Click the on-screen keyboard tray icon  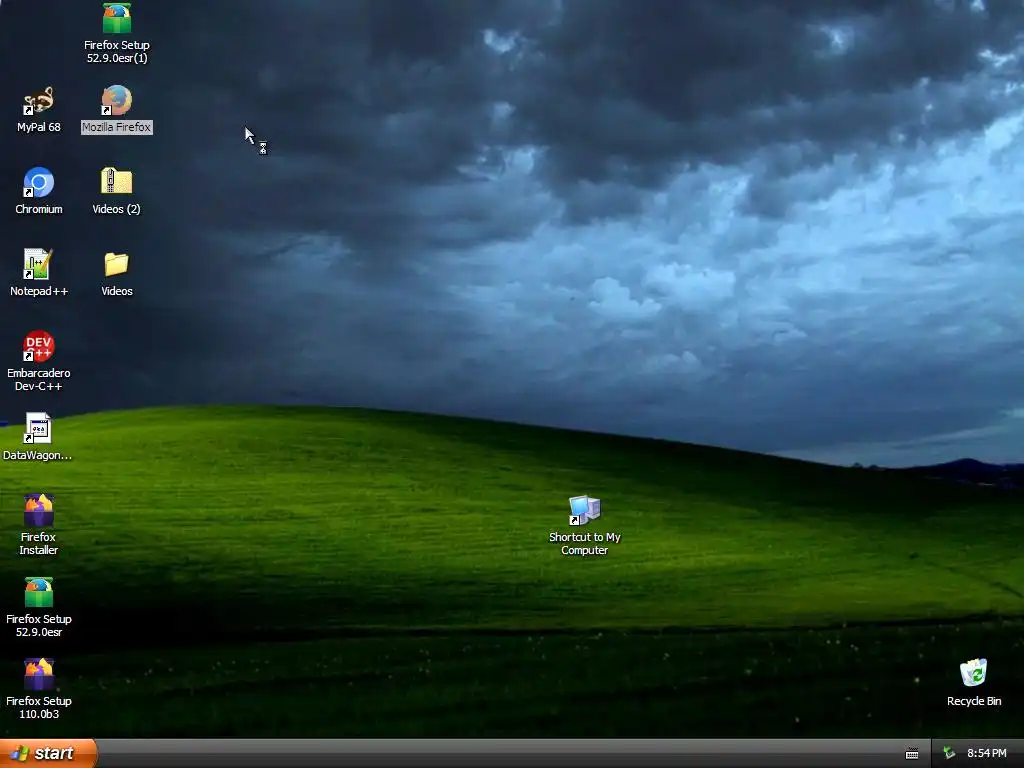pos(912,754)
